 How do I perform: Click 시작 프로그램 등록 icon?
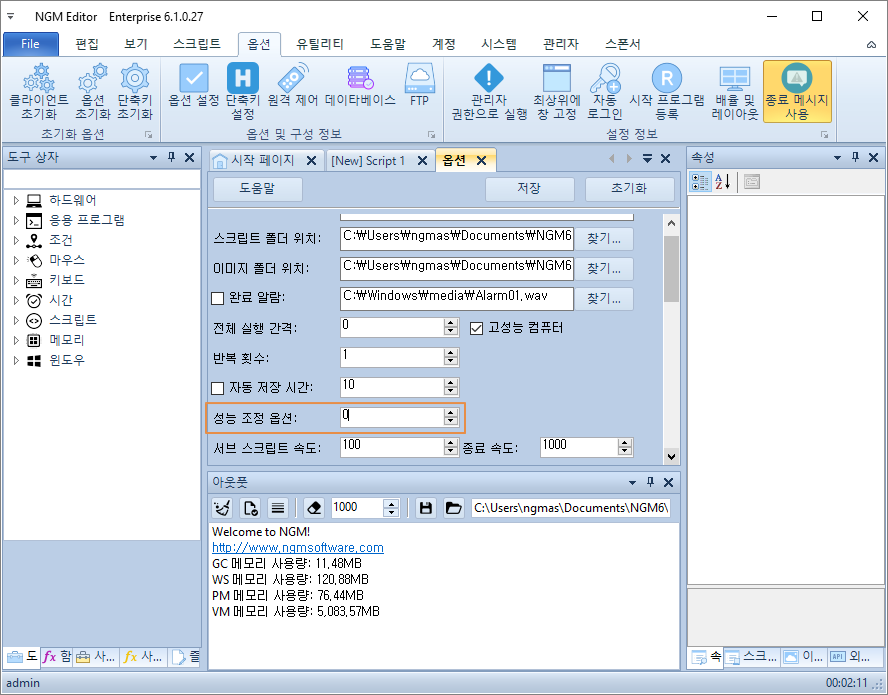click(x=667, y=92)
